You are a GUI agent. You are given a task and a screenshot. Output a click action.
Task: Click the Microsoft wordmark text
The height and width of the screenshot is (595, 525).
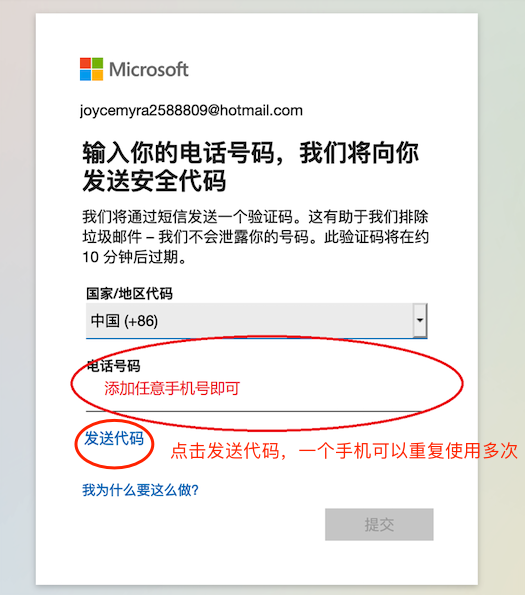pos(149,69)
